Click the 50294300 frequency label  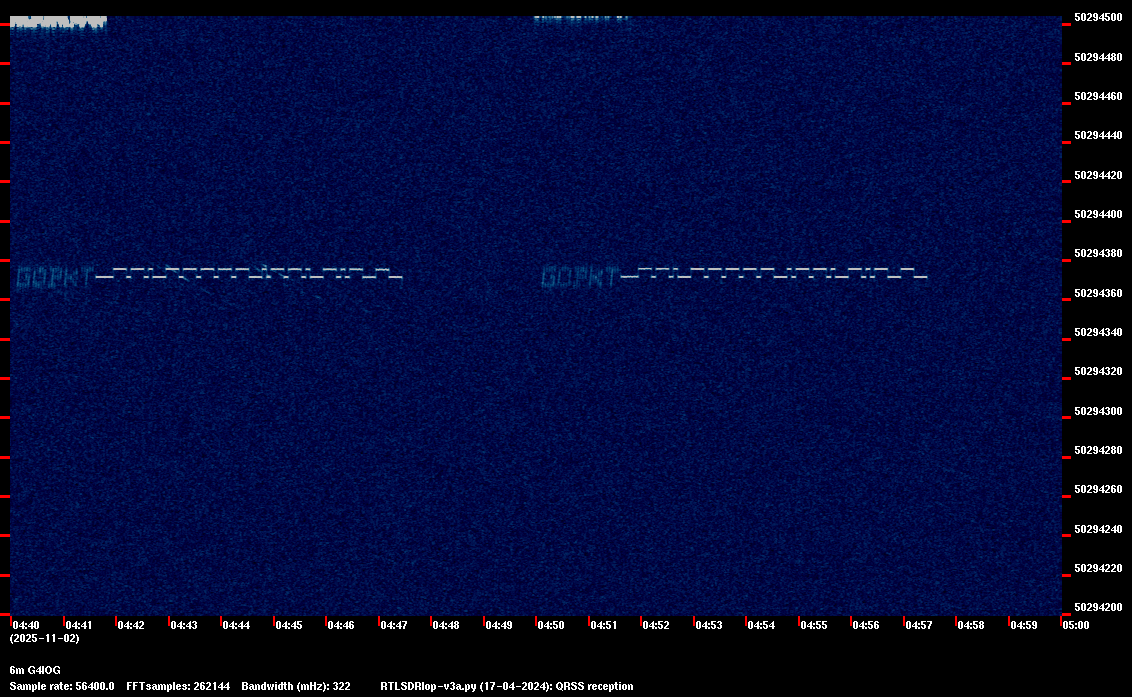[1098, 411]
